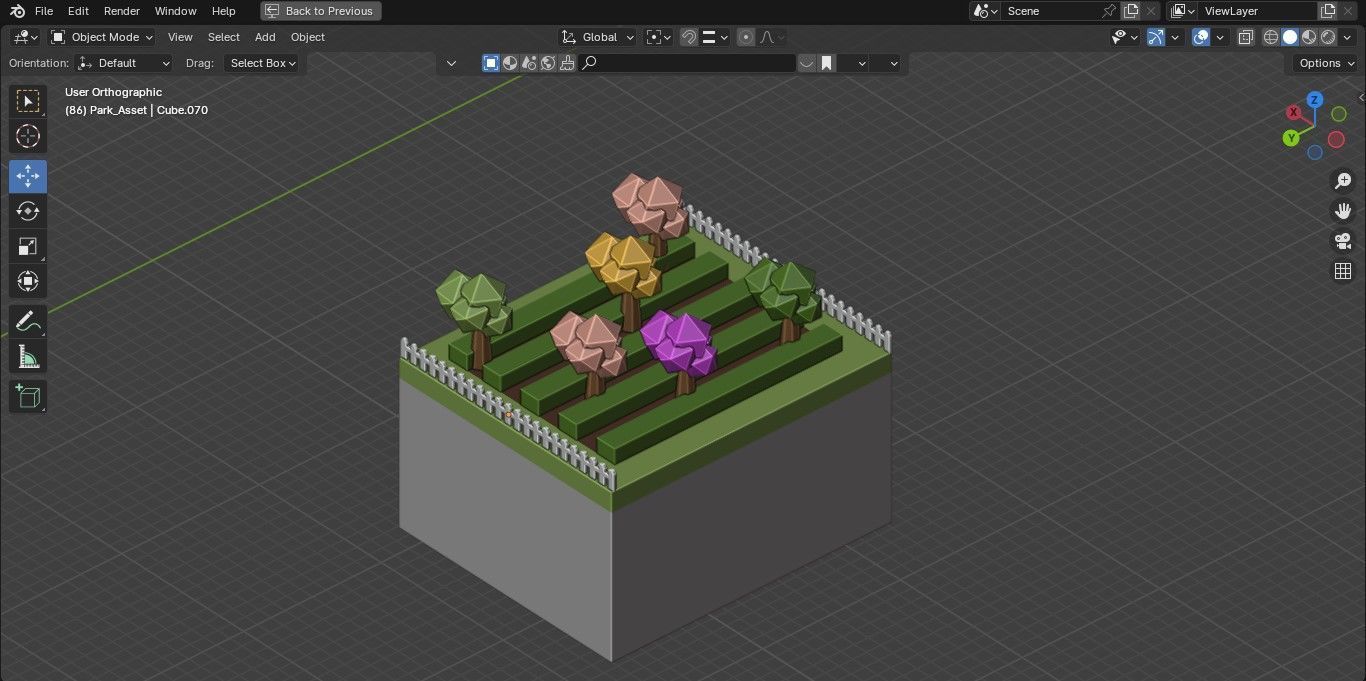Screen dimensions: 1366x681
Task: Toggle proportional editing
Action: pos(746,37)
